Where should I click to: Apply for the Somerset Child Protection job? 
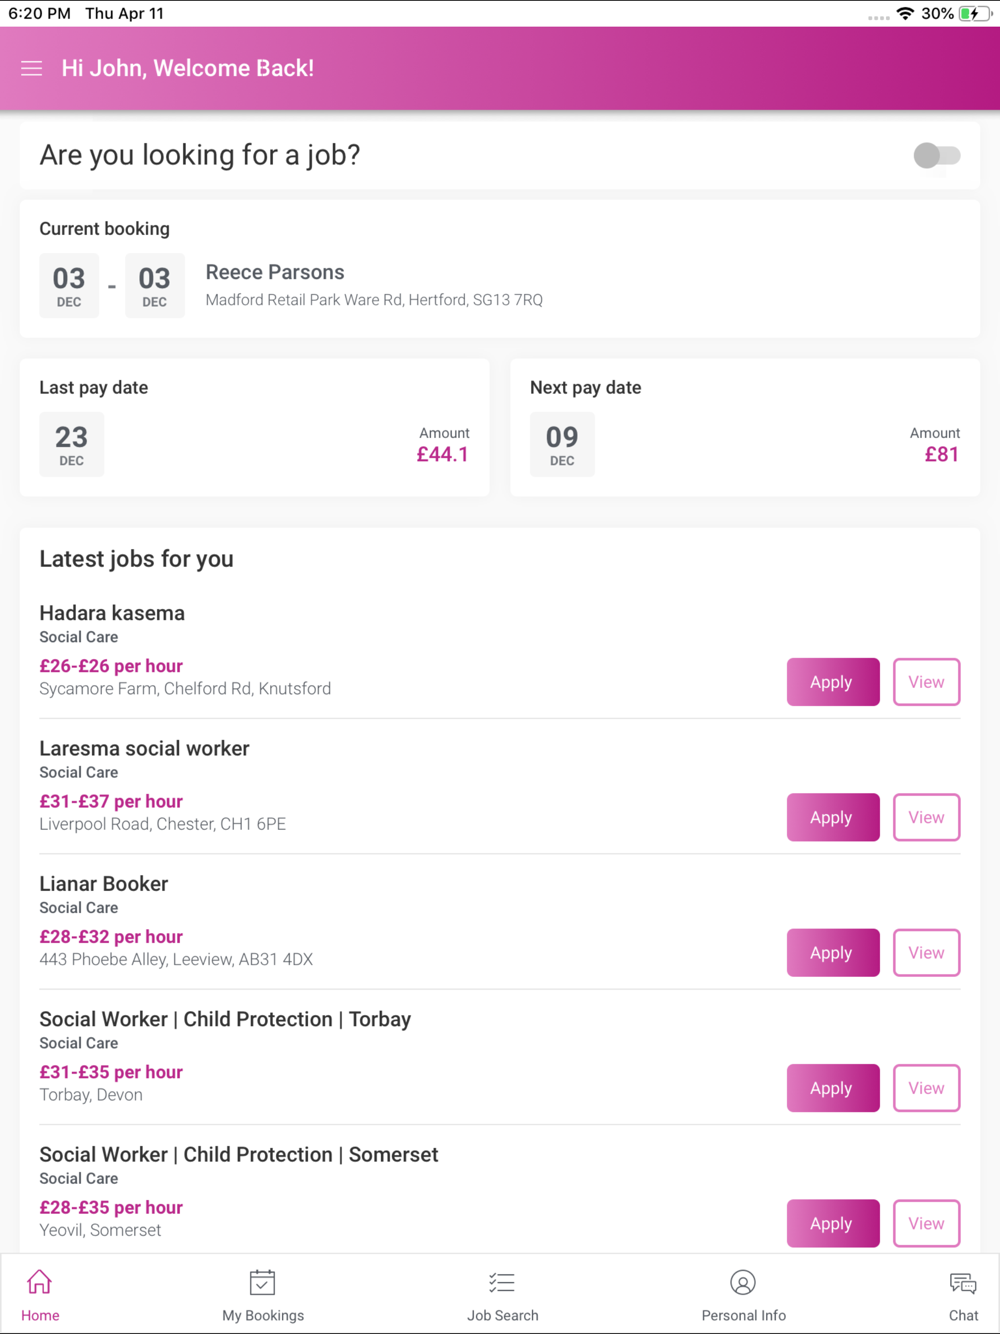[832, 1223]
